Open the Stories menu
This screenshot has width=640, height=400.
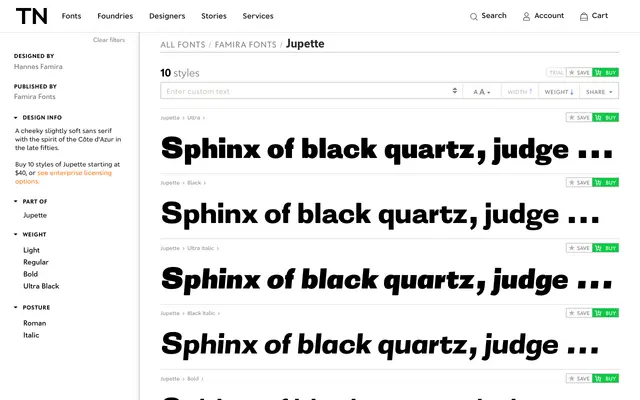[214, 16]
